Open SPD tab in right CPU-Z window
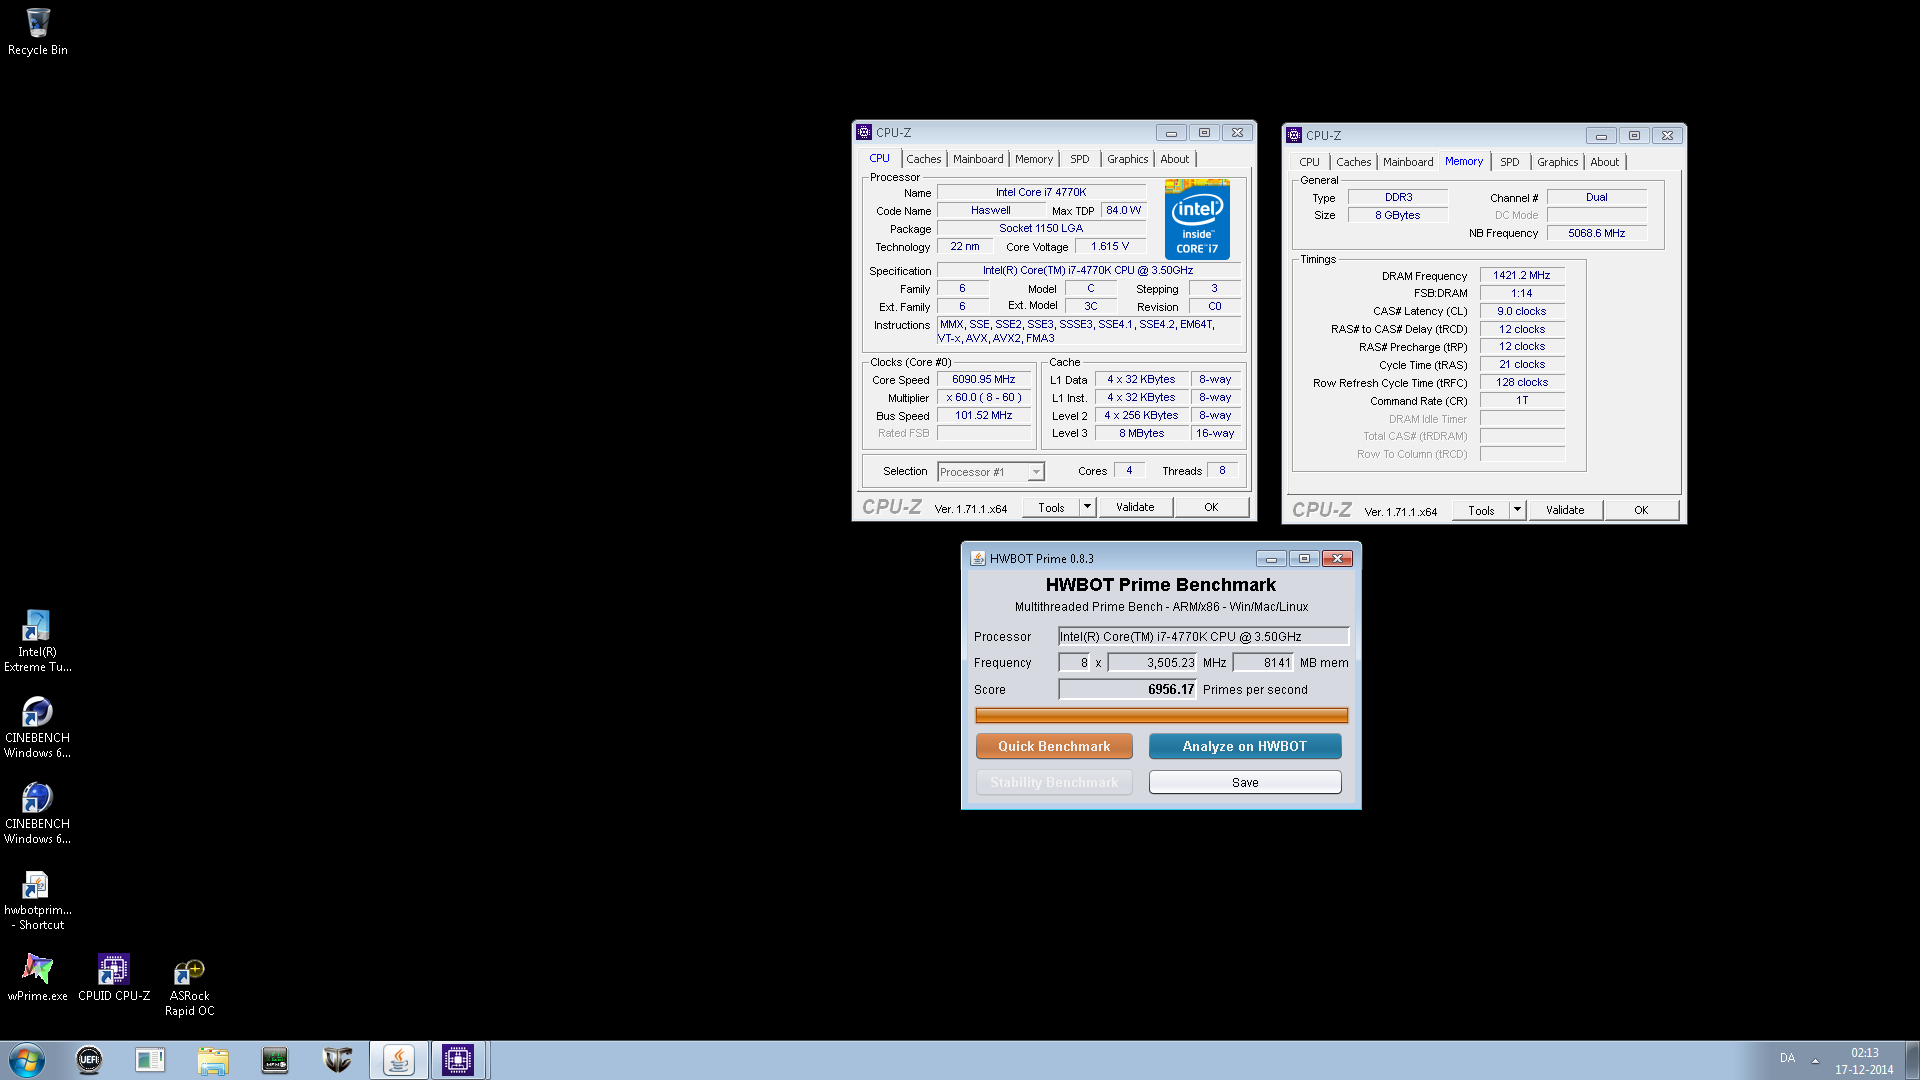Screen dimensions: 1920x1080 (x=1509, y=162)
